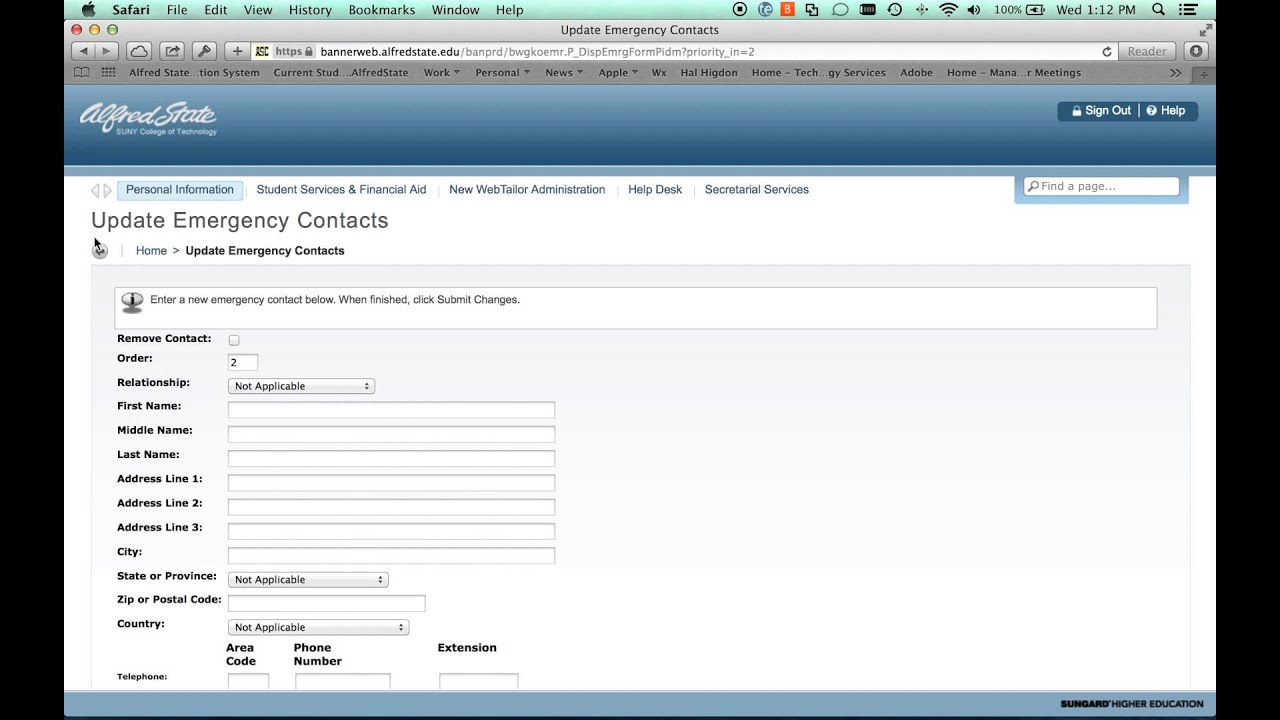The image size is (1280, 720).
Task: Go to Home breadcrumb link
Action: (x=151, y=251)
